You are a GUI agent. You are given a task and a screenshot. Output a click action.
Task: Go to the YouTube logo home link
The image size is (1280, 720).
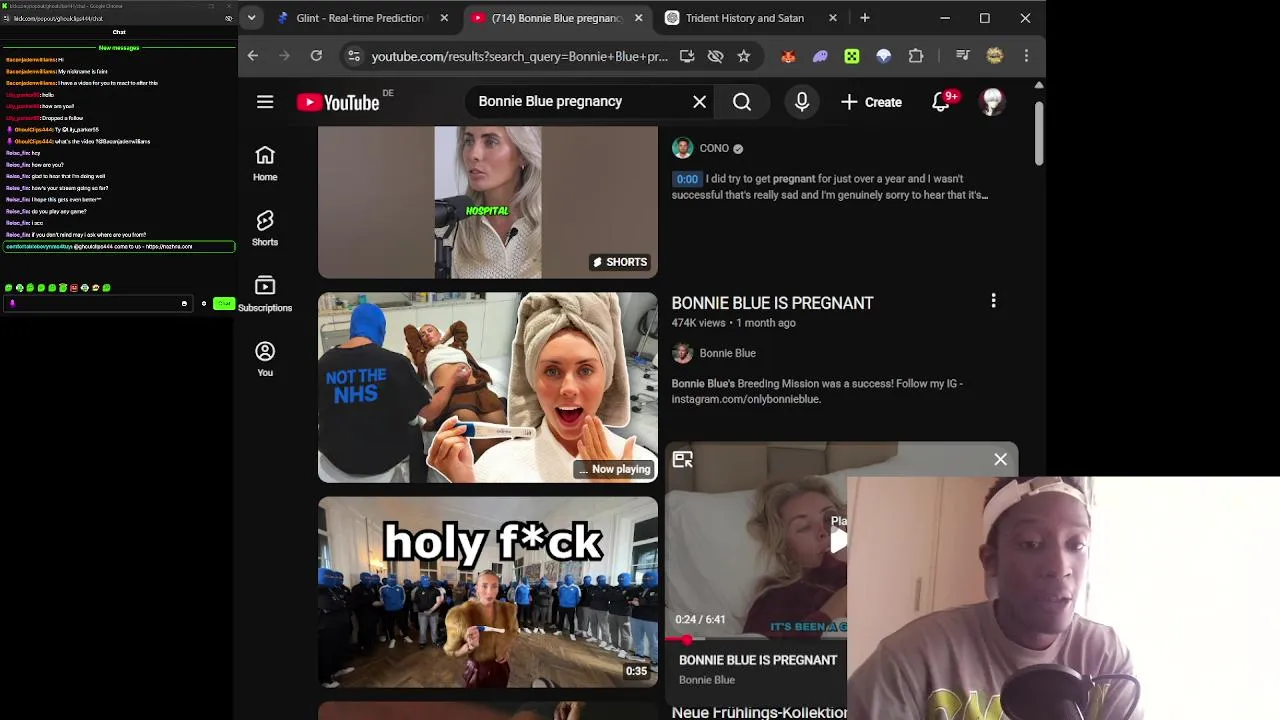338,102
